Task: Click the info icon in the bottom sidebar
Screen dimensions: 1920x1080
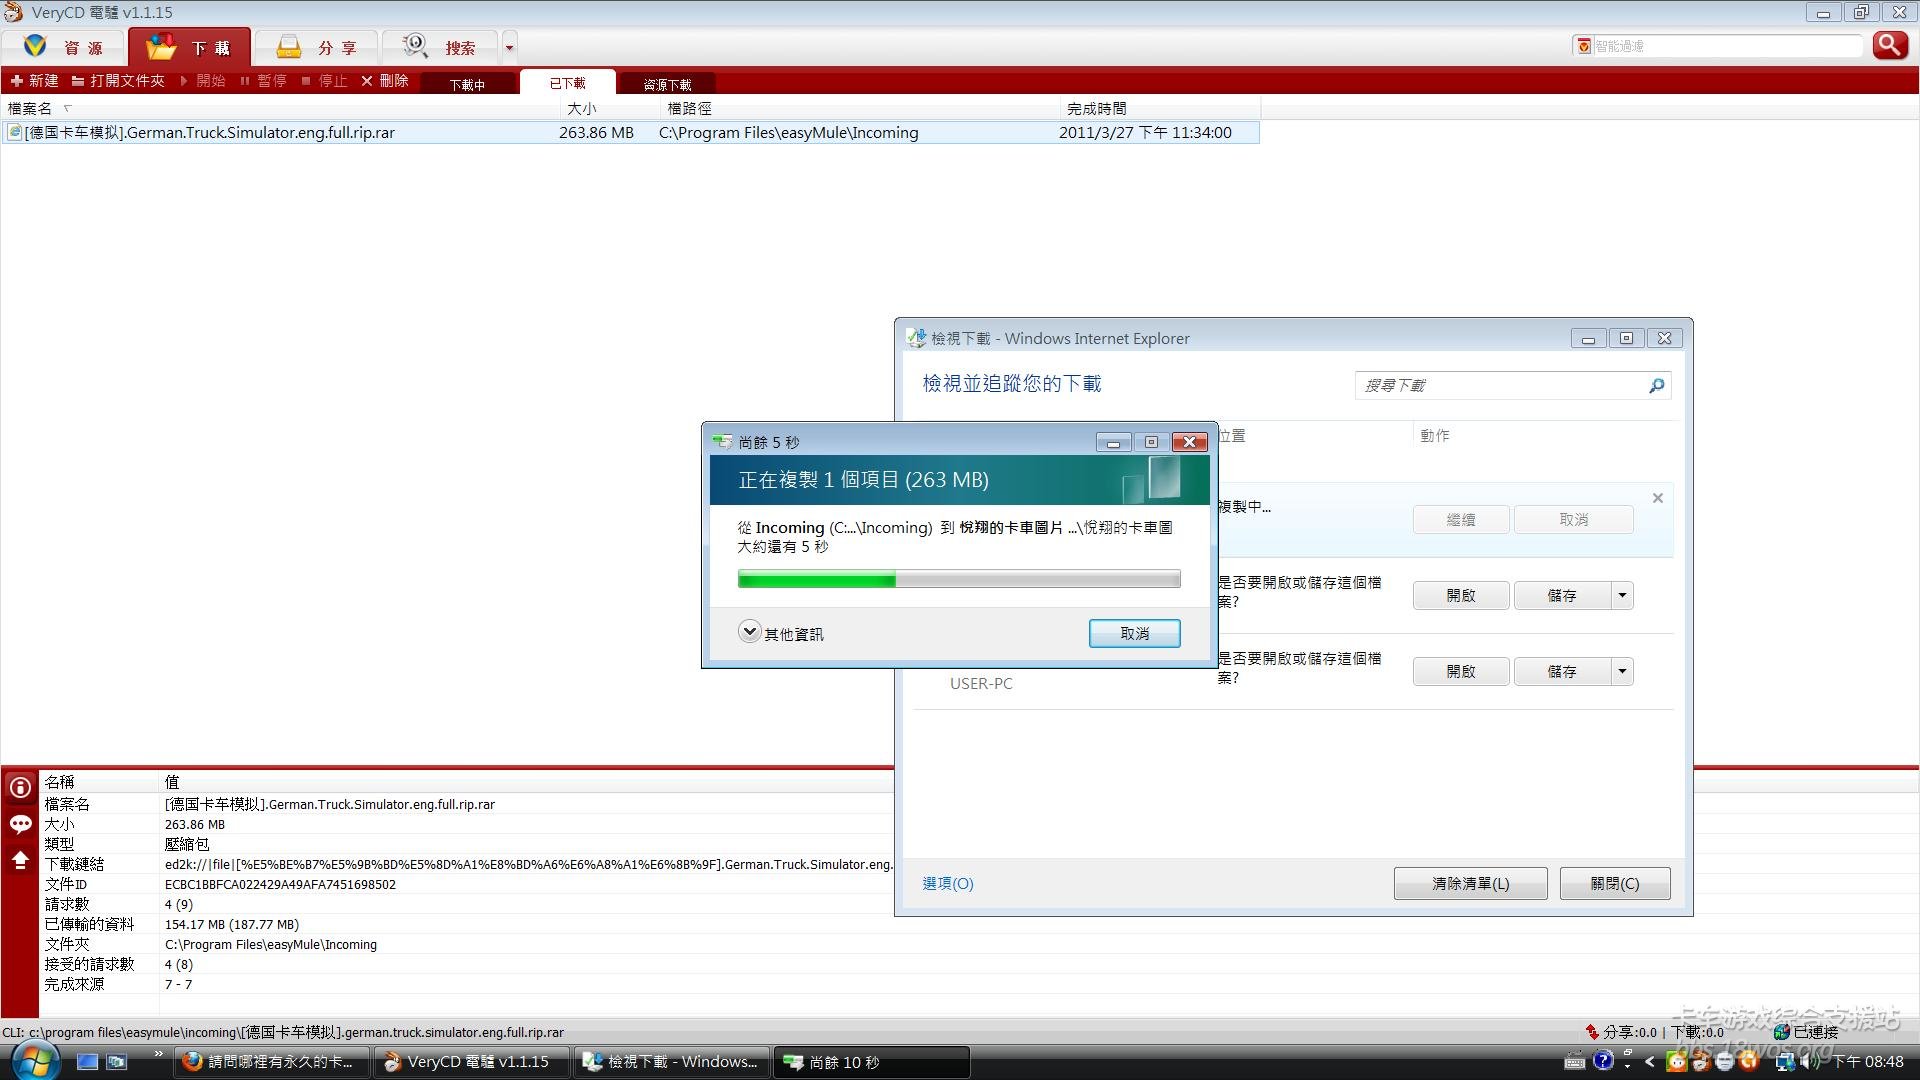Action: [x=20, y=788]
